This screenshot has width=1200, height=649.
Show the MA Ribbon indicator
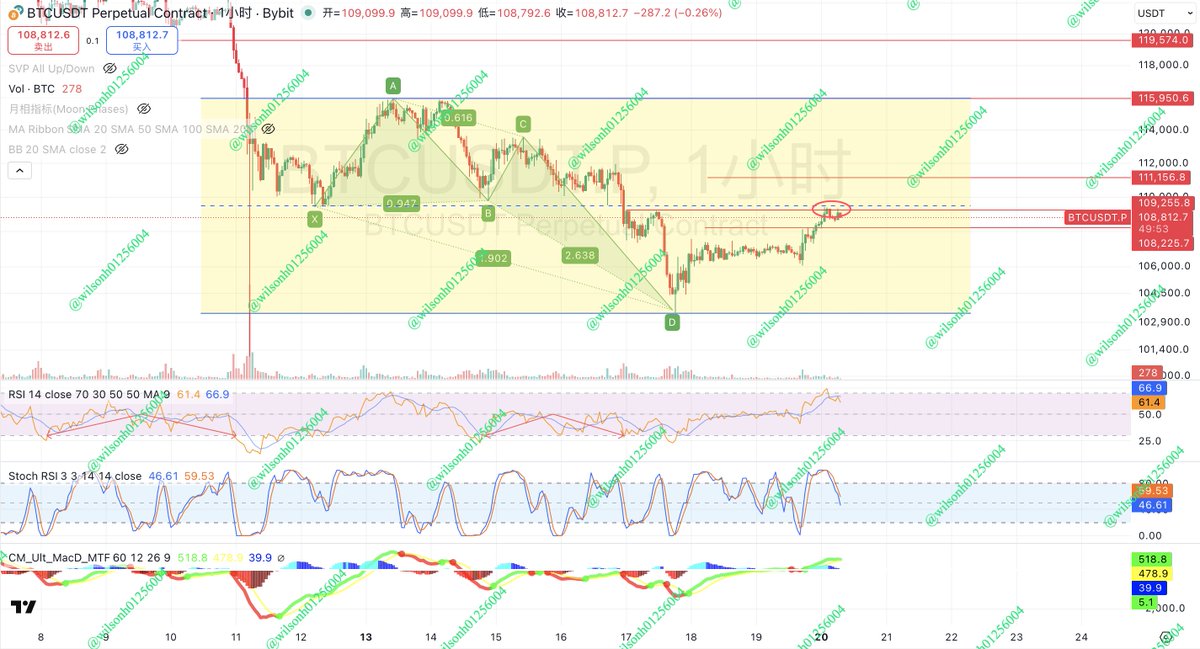tap(268, 128)
